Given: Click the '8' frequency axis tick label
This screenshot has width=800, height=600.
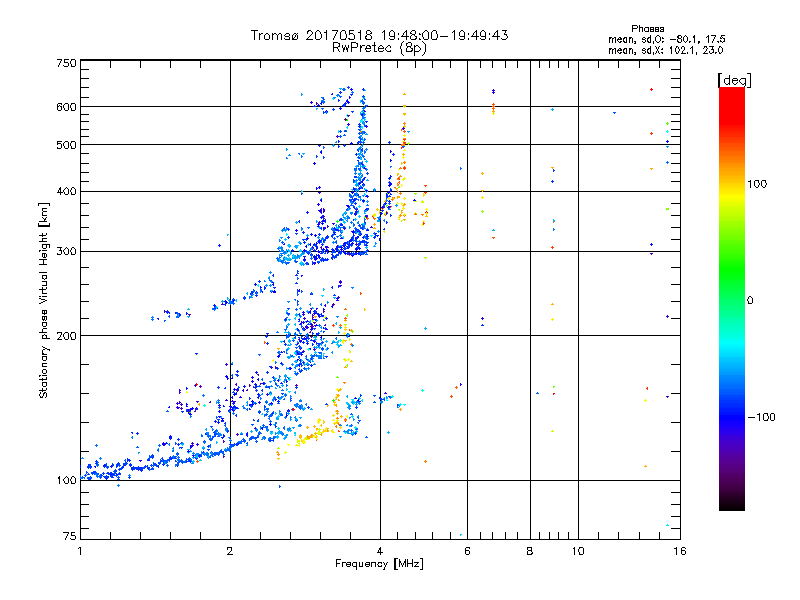Looking at the screenshot, I should click(530, 551).
